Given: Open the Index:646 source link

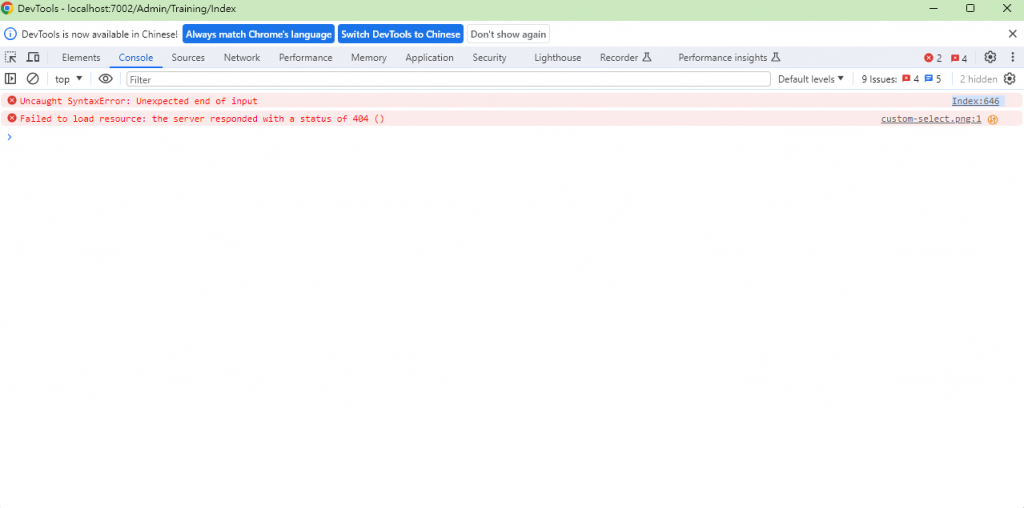Looking at the screenshot, I should pos(975,101).
